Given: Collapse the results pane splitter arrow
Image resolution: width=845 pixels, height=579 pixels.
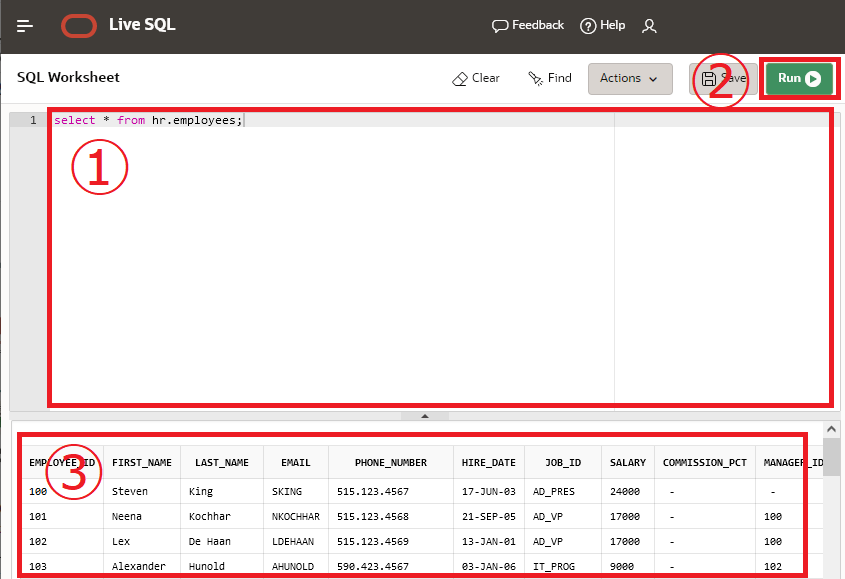Looking at the screenshot, I should pyautogui.click(x=424, y=415).
